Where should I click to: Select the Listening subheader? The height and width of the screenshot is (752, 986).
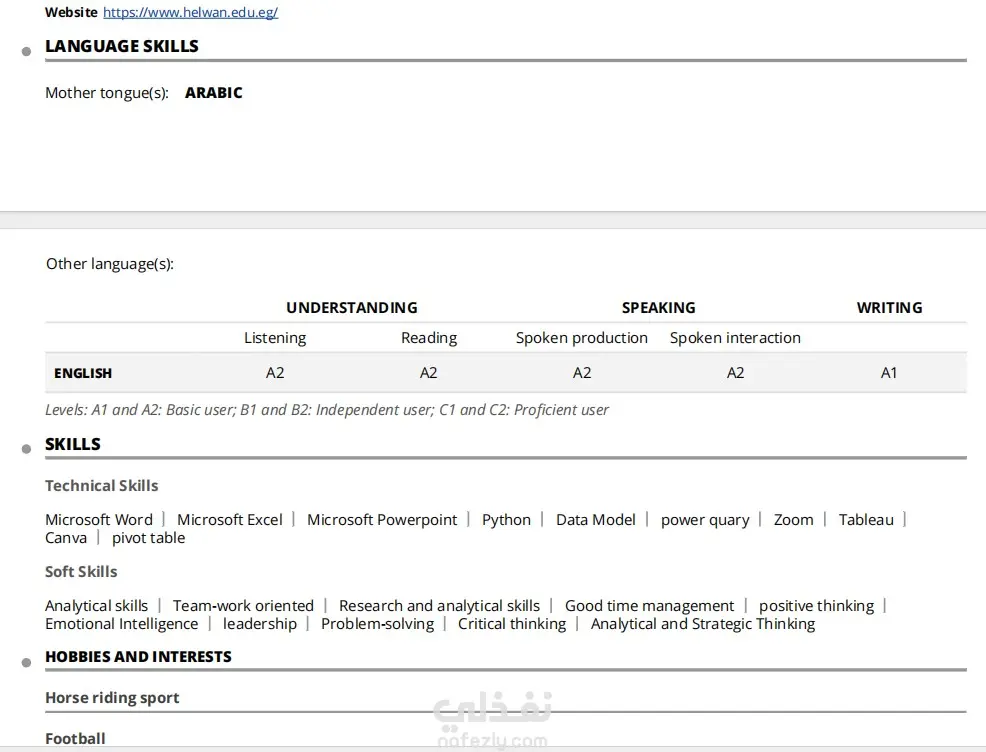275,338
